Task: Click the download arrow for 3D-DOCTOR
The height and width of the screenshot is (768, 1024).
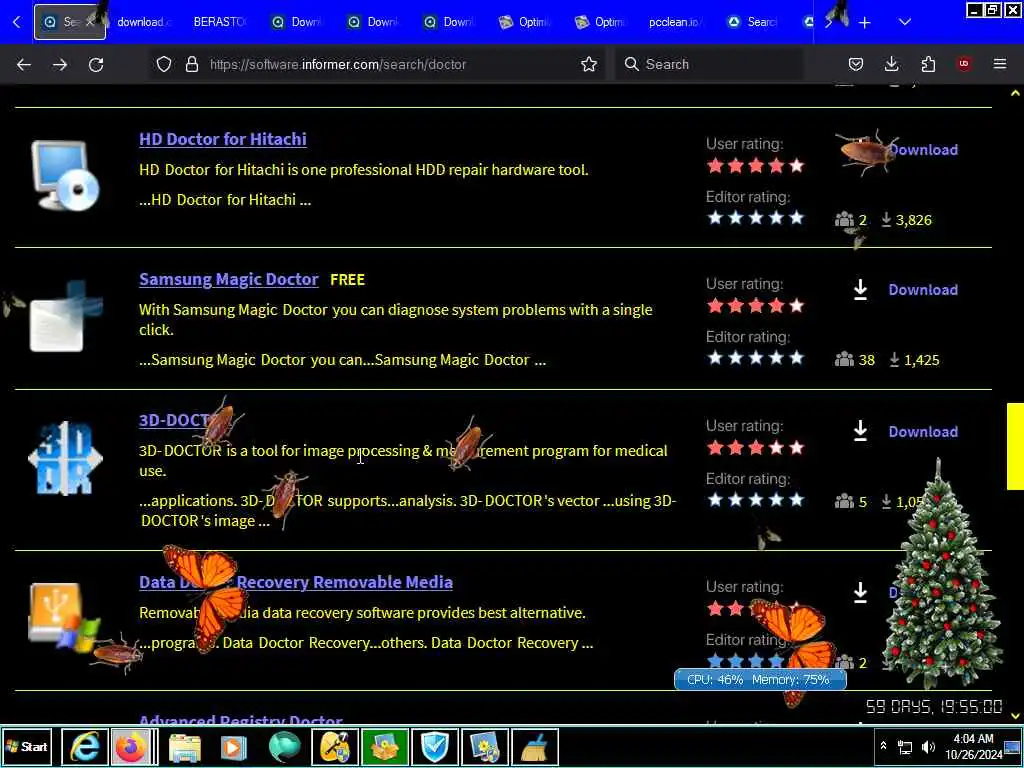Action: [861, 431]
